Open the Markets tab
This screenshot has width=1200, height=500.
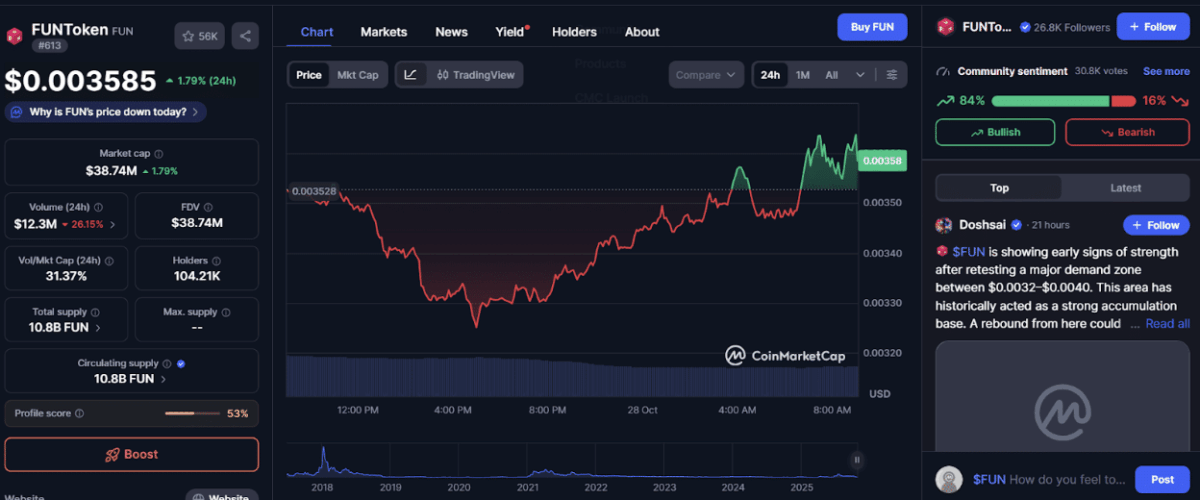(x=384, y=32)
